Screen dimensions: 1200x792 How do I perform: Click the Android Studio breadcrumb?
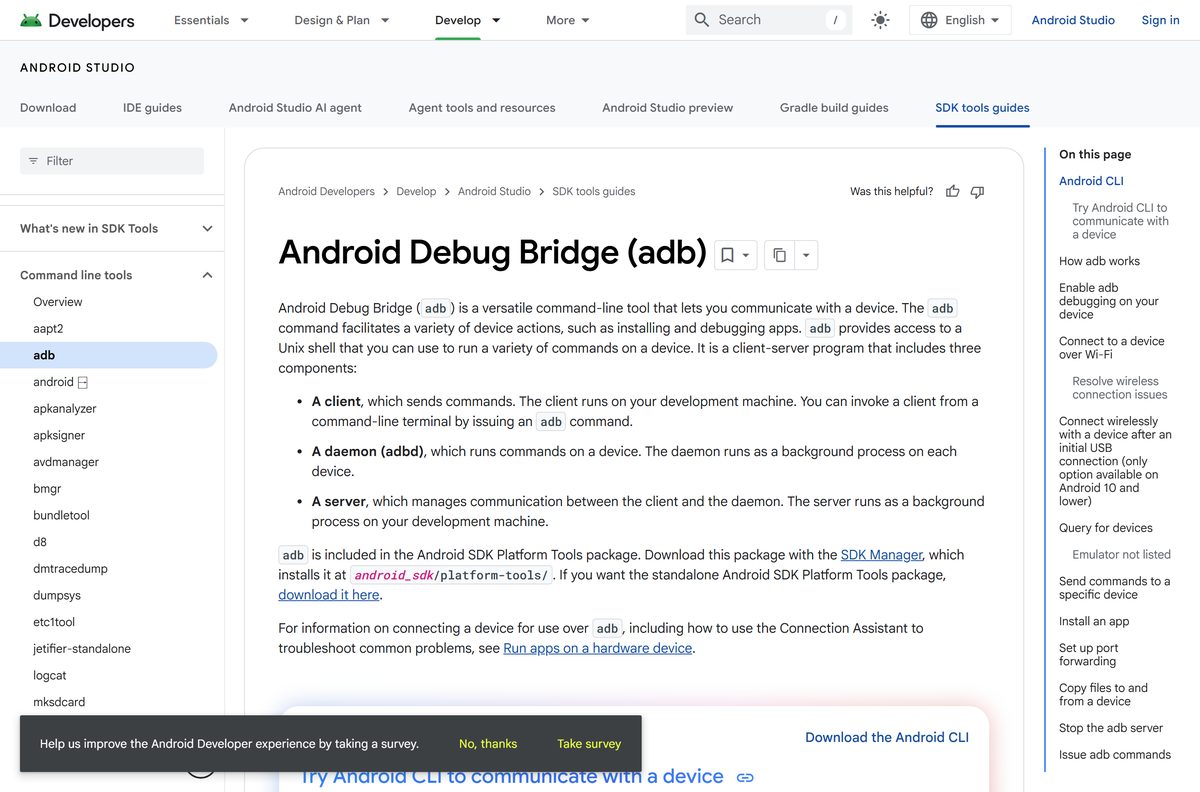pos(494,191)
